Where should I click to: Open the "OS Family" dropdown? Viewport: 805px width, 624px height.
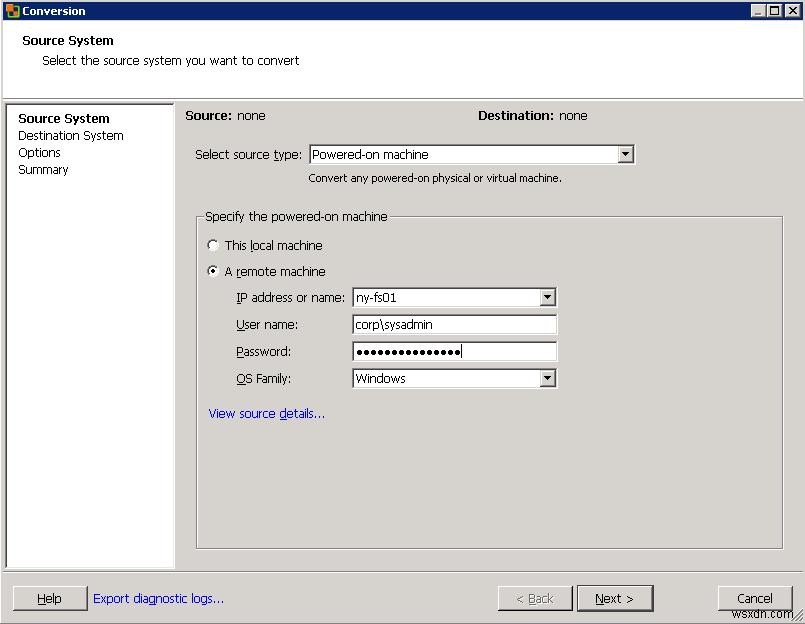coord(548,378)
